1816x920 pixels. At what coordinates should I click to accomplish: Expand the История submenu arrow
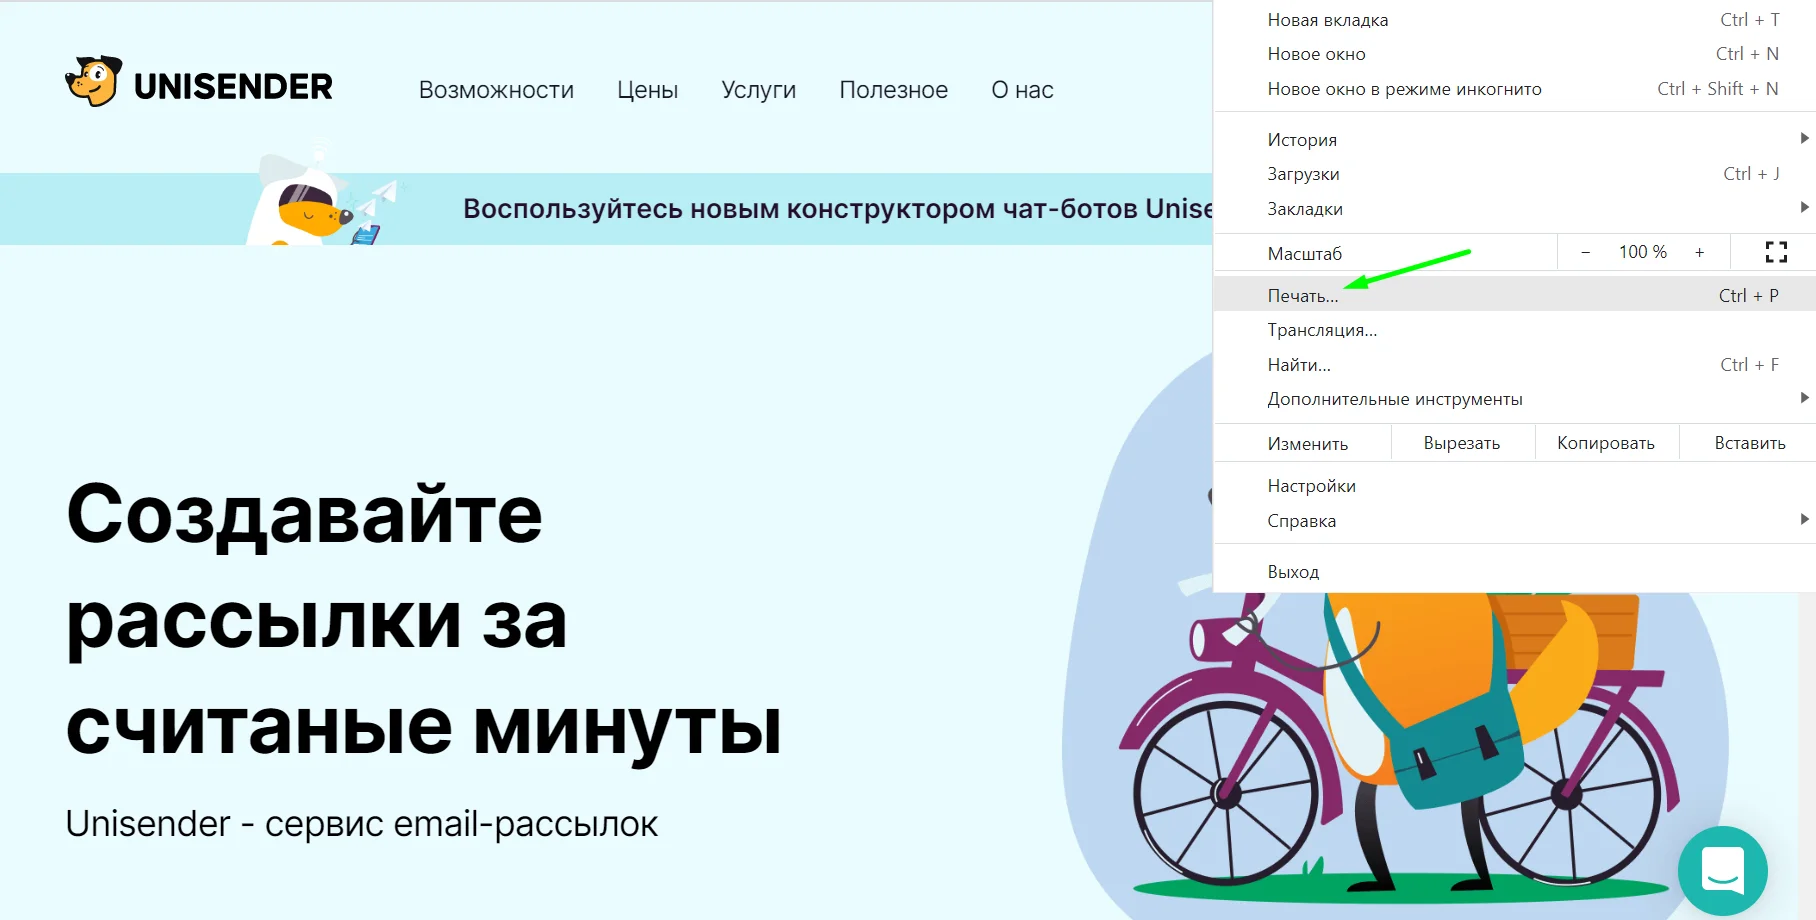coord(1804,138)
